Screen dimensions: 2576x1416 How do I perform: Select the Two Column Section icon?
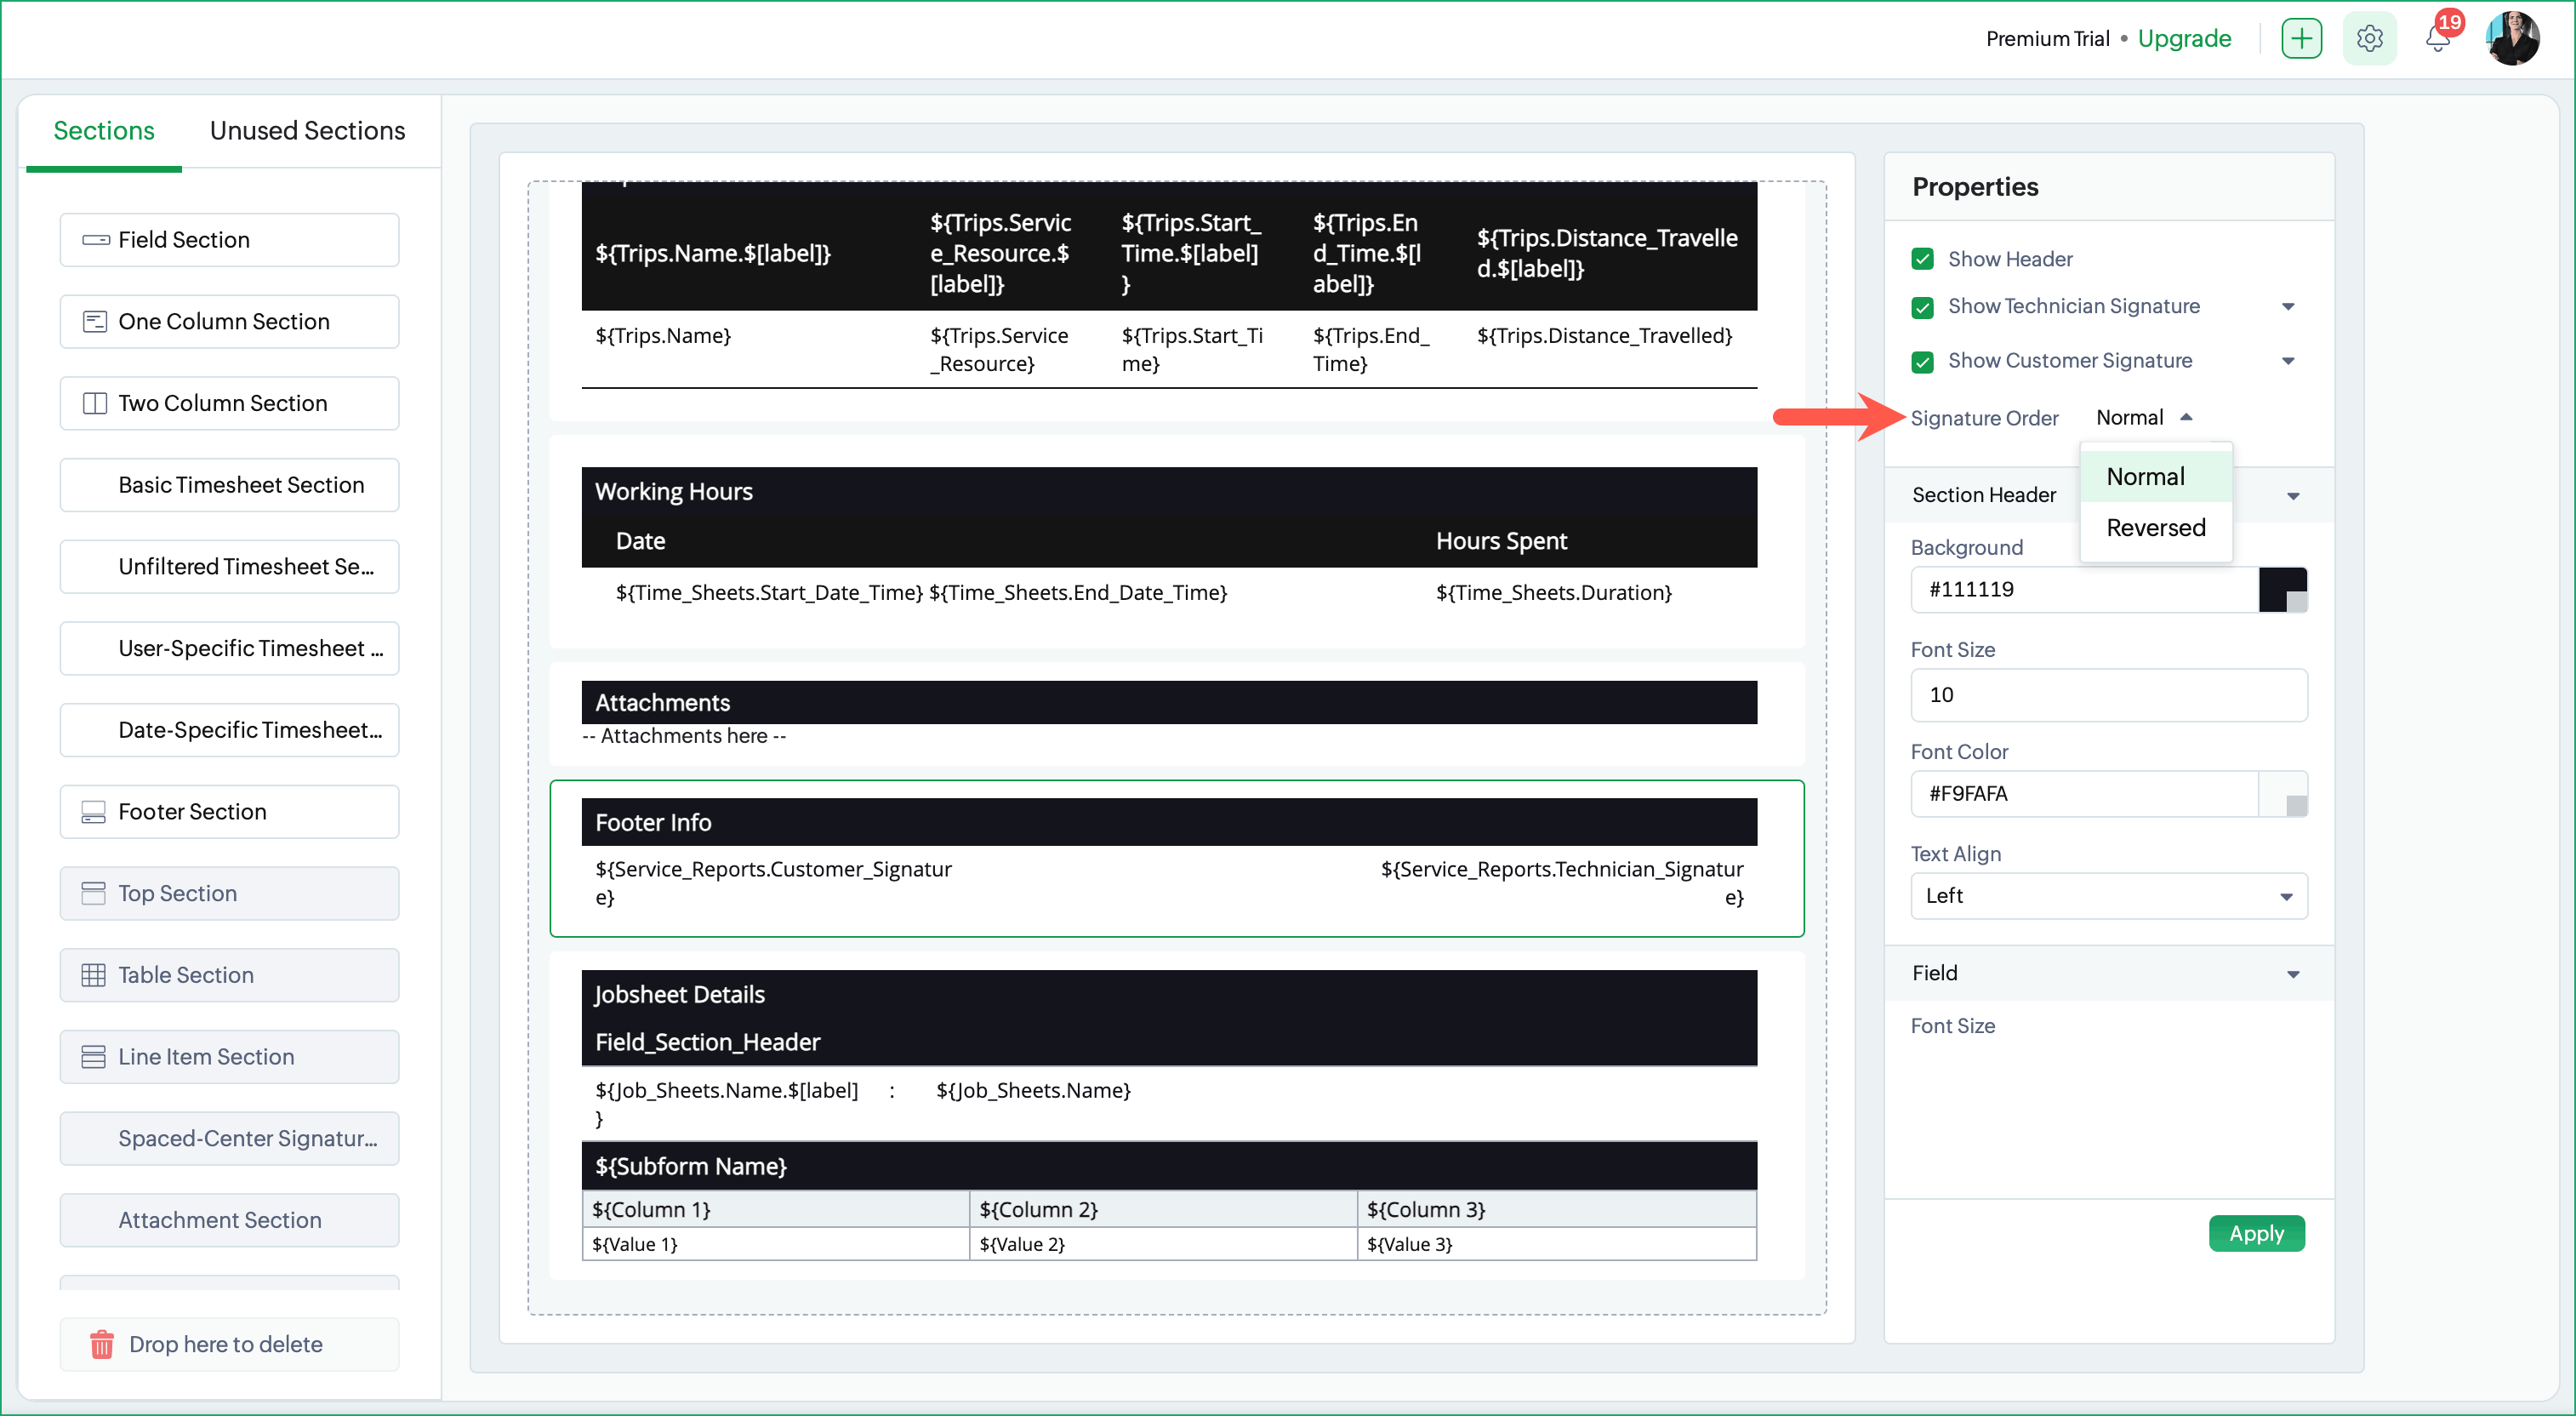point(95,403)
